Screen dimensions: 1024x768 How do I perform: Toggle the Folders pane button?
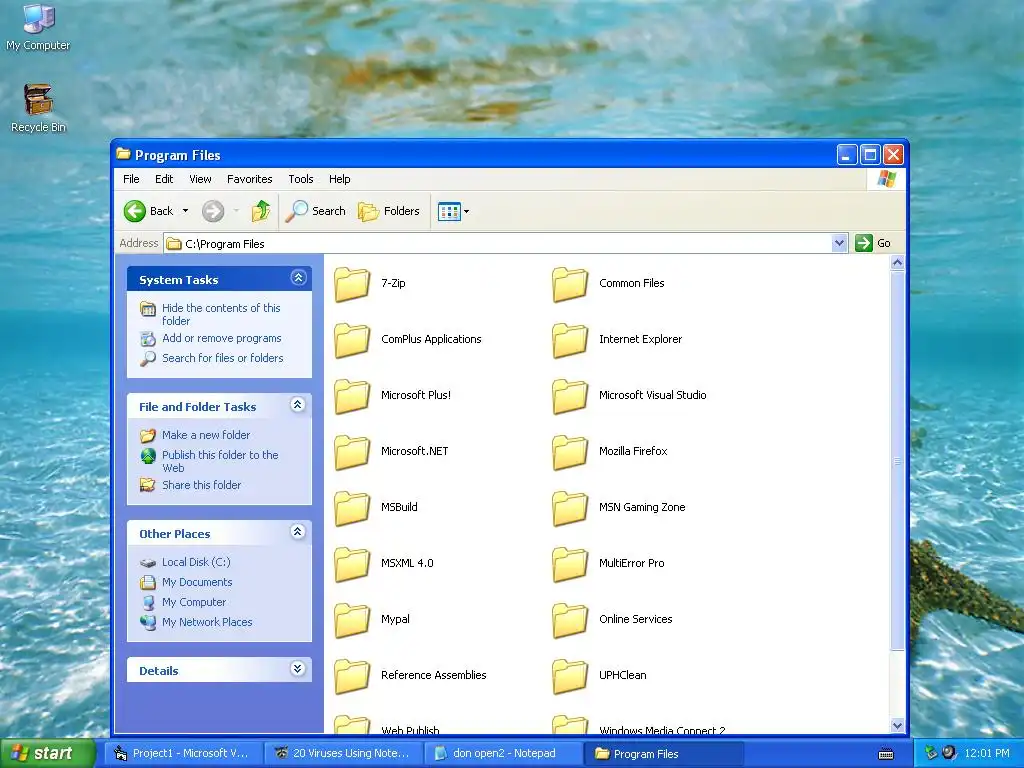point(389,211)
